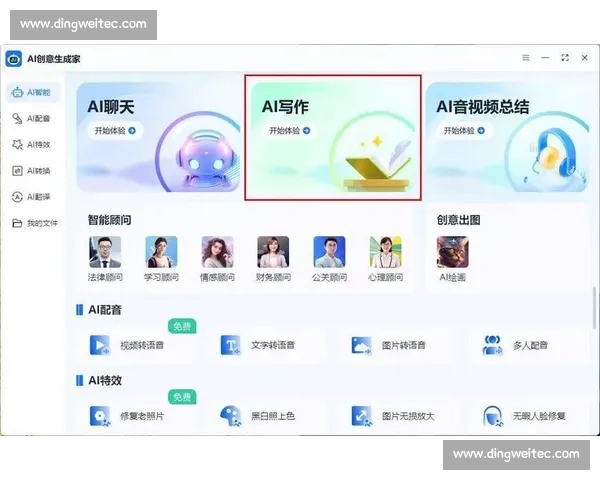
Task: Select the 公关顾问 advisor avatar
Action: (x=329, y=252)
